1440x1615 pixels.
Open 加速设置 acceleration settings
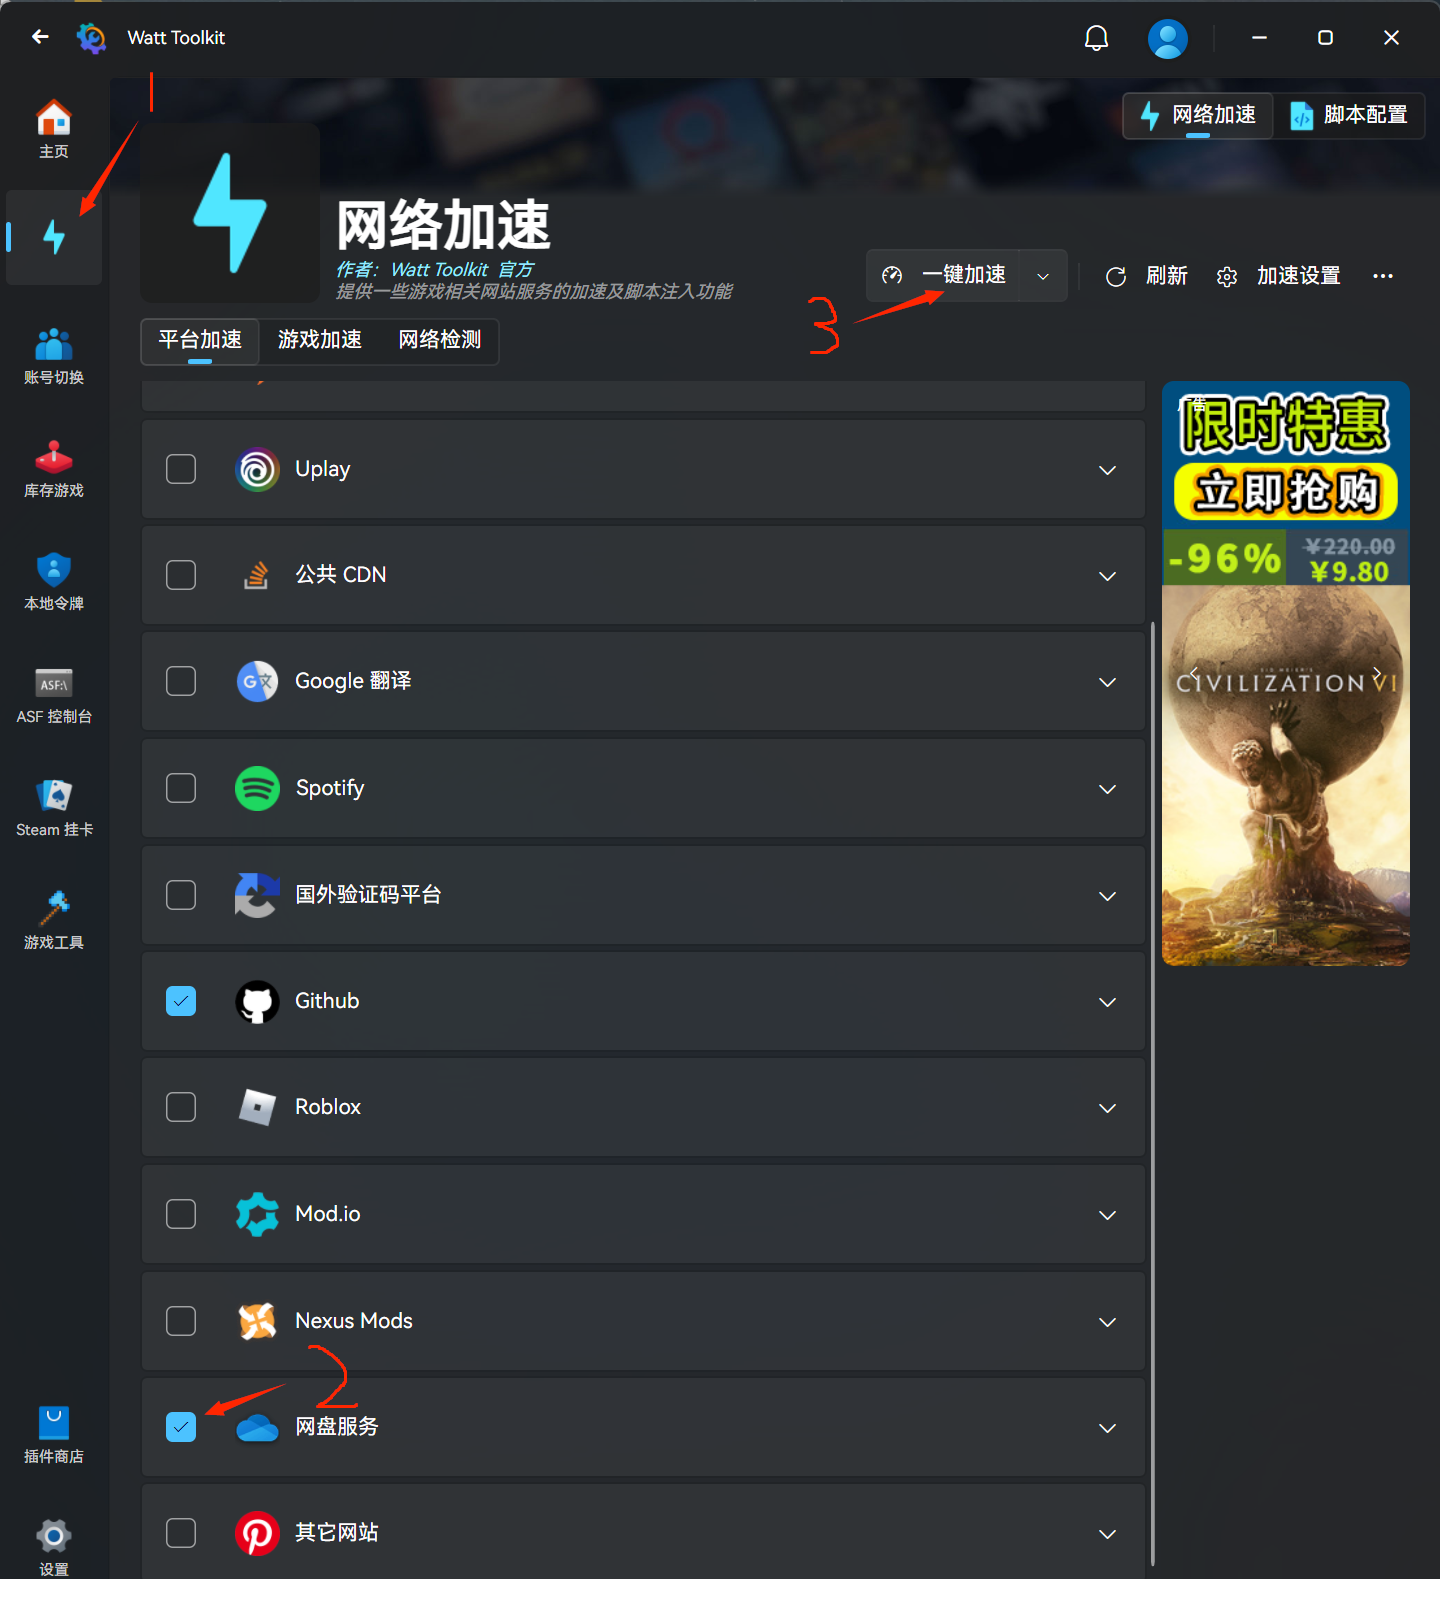1278,276
